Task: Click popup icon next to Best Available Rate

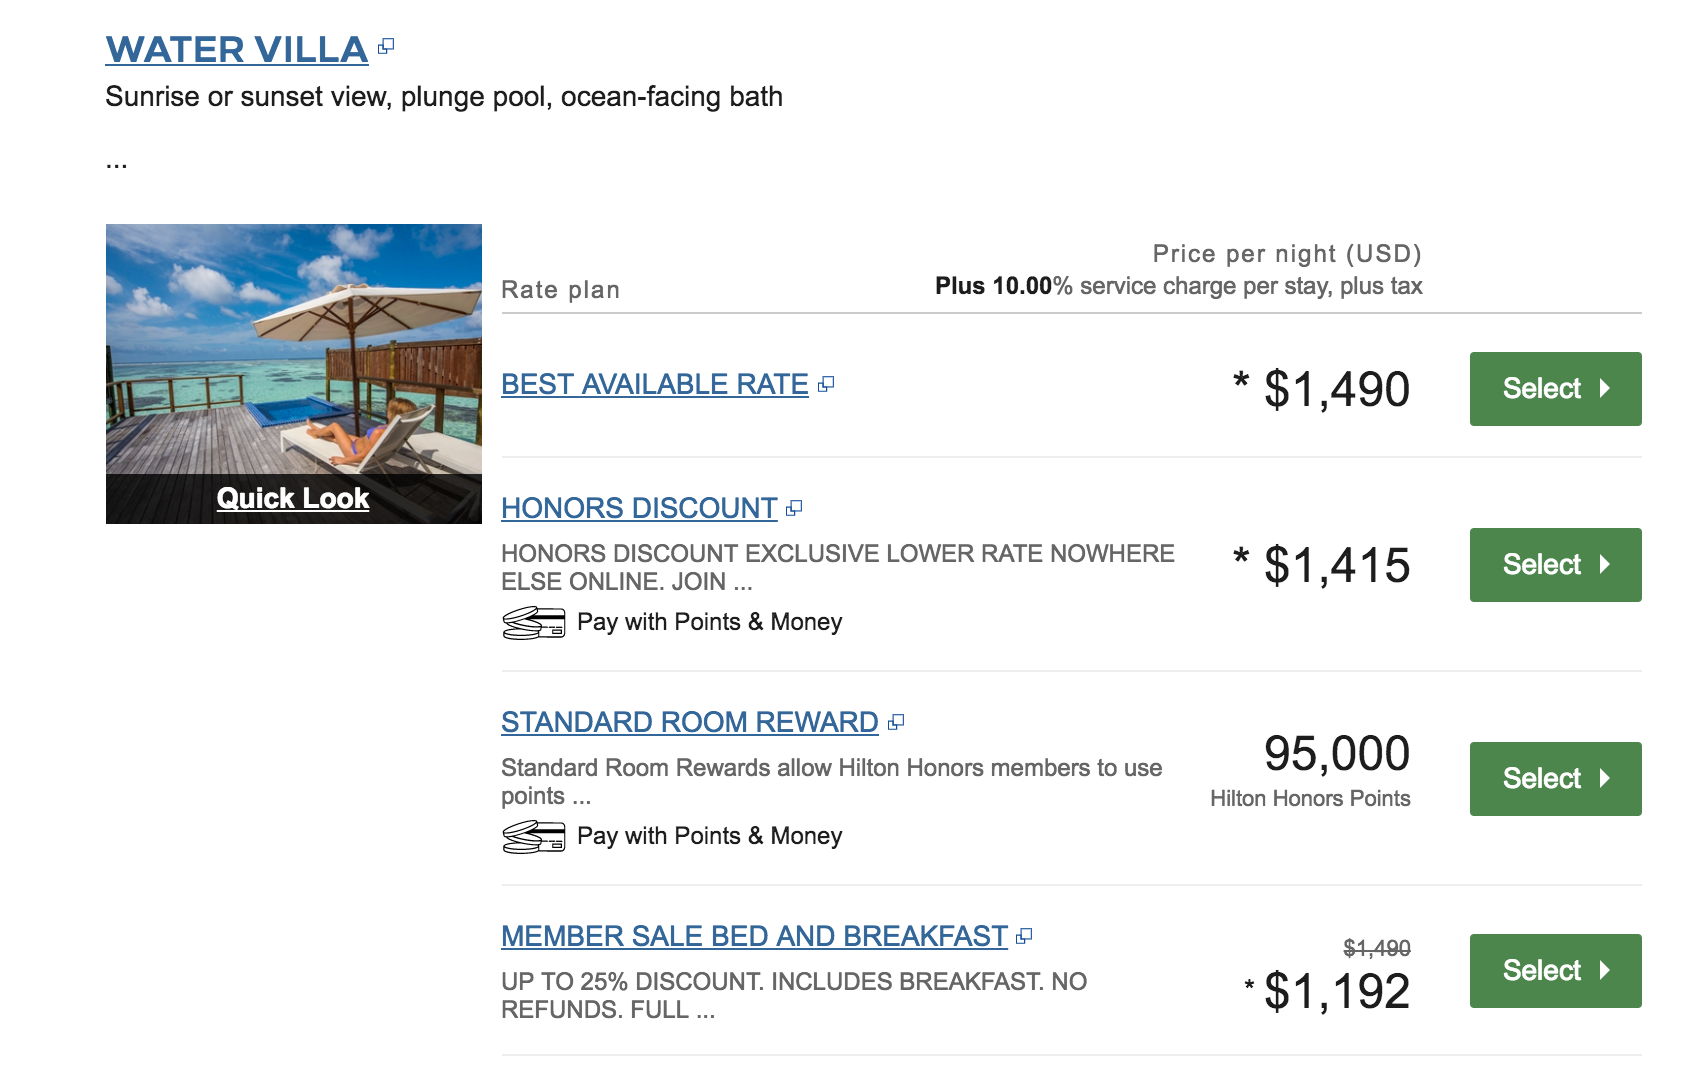Action: [825, 385]
